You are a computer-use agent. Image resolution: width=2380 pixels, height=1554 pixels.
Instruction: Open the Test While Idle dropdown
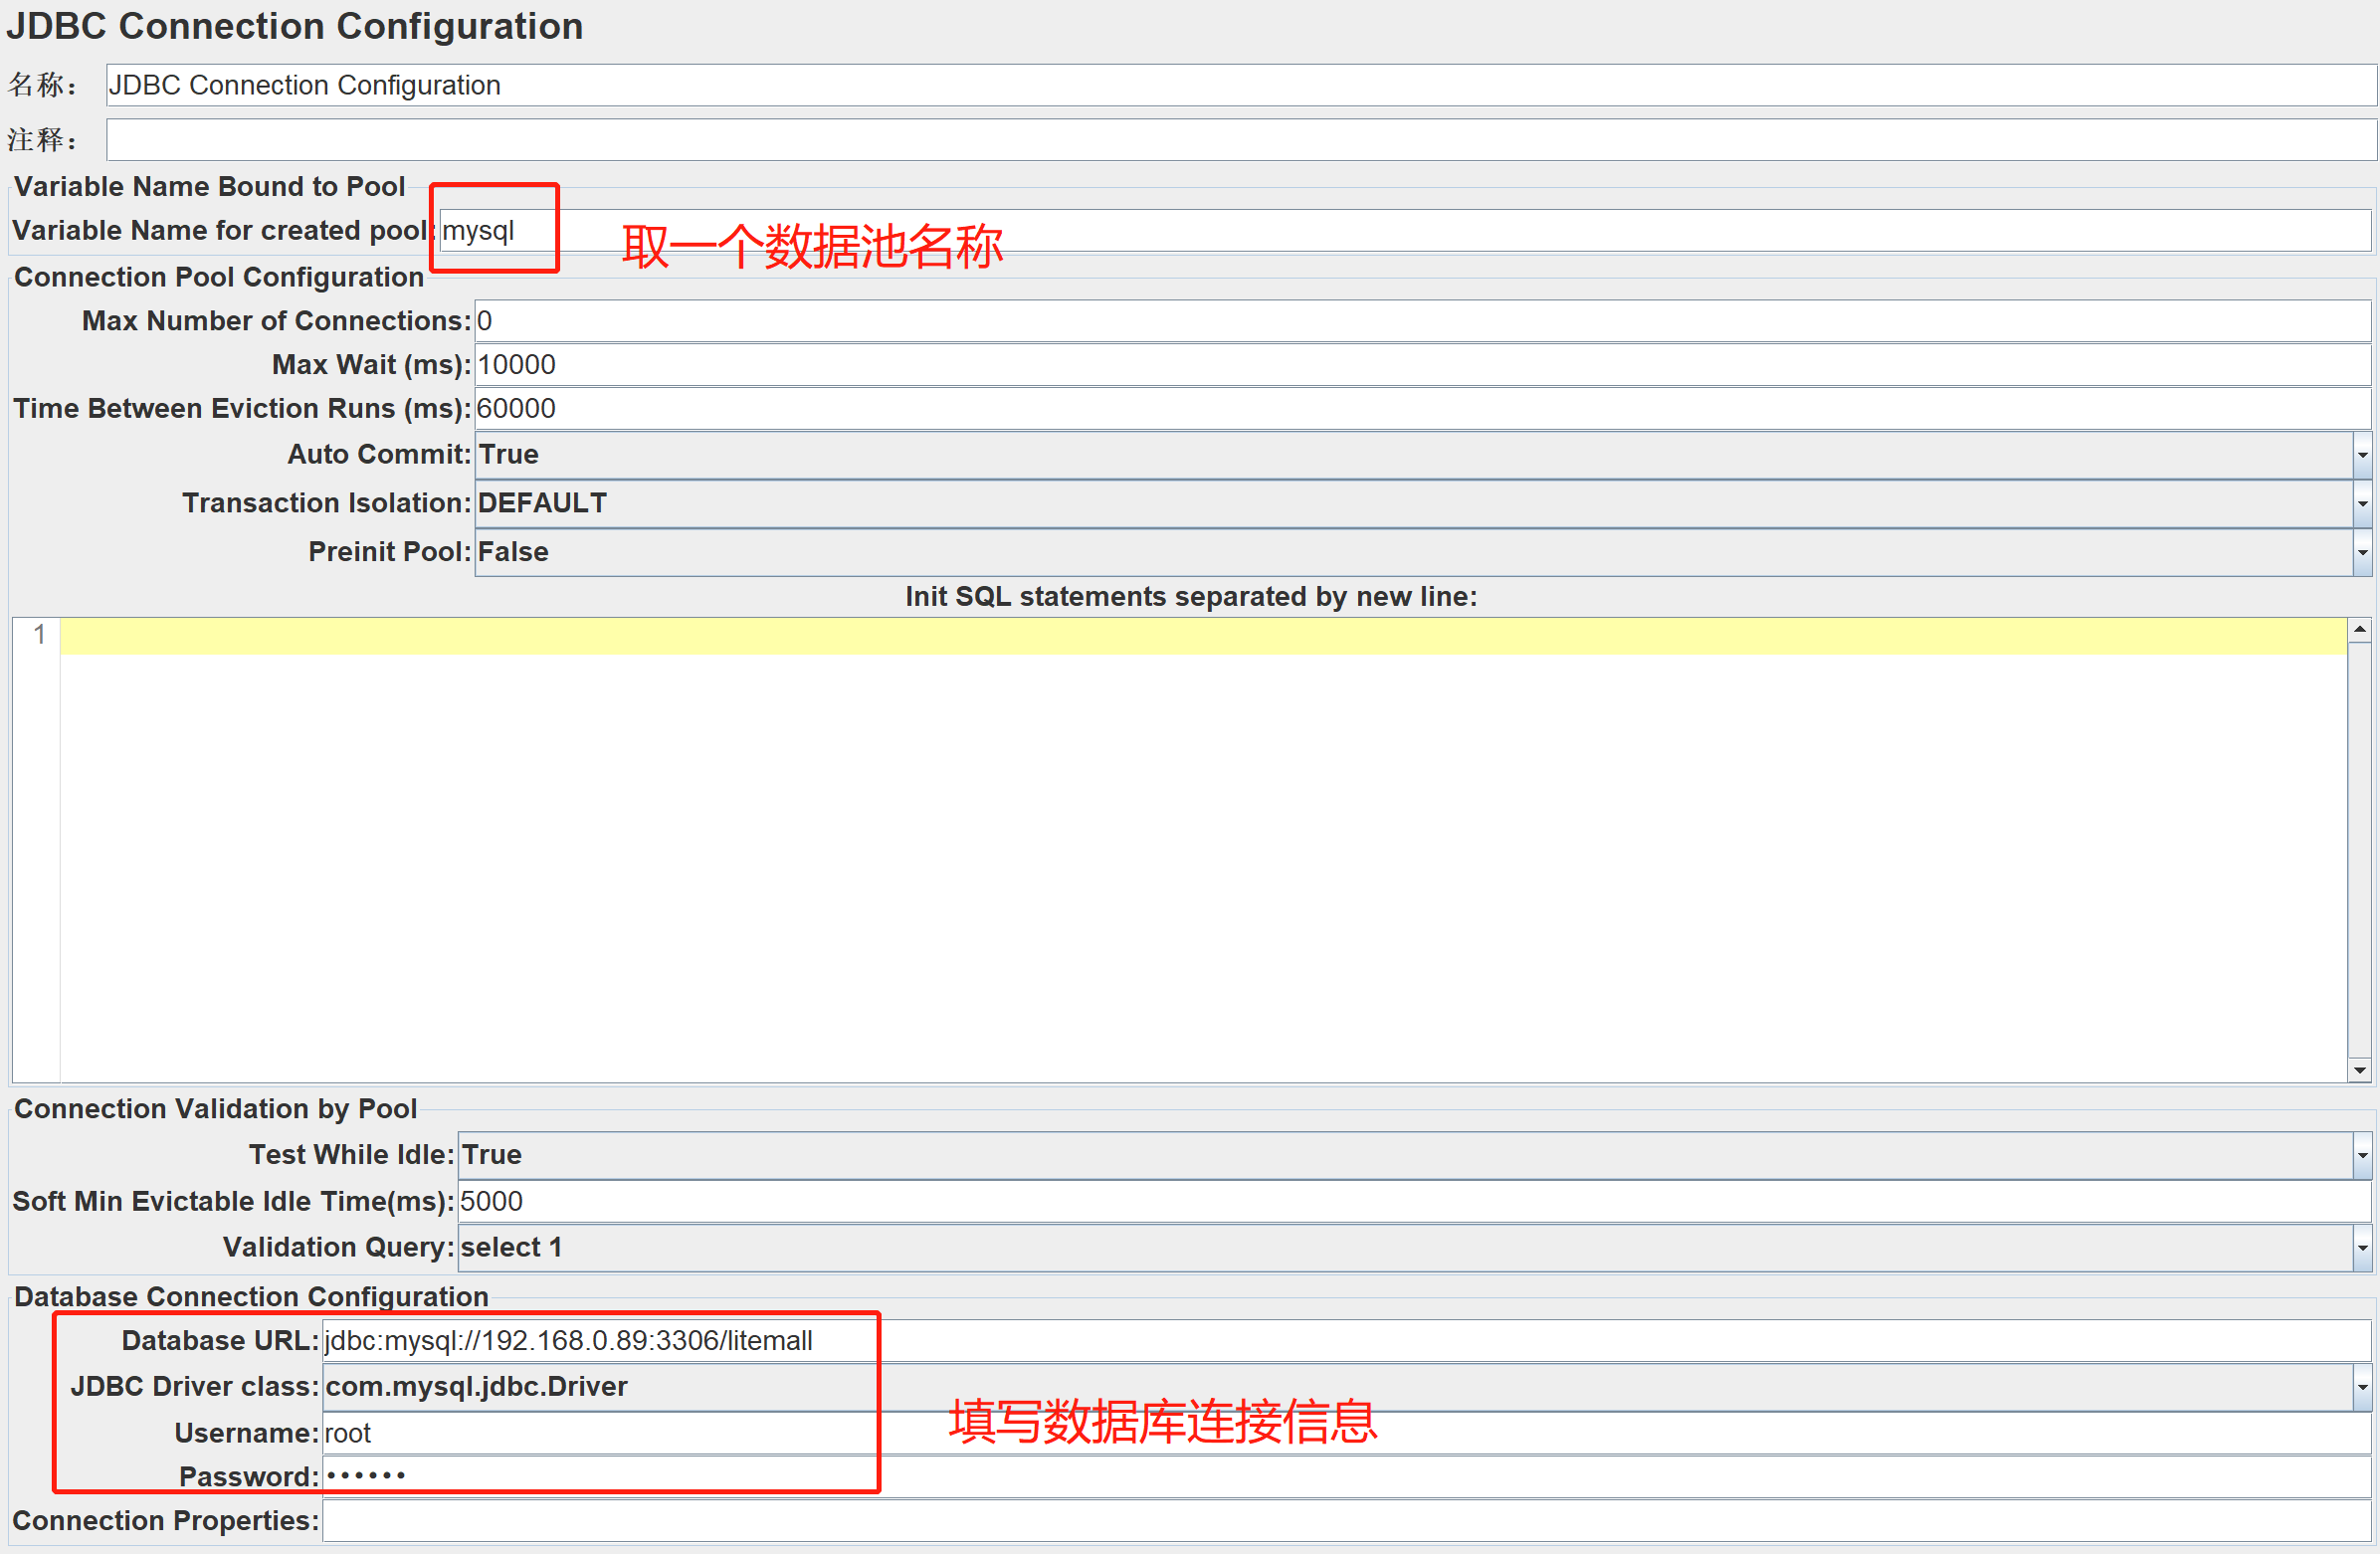[2362, 1155]
